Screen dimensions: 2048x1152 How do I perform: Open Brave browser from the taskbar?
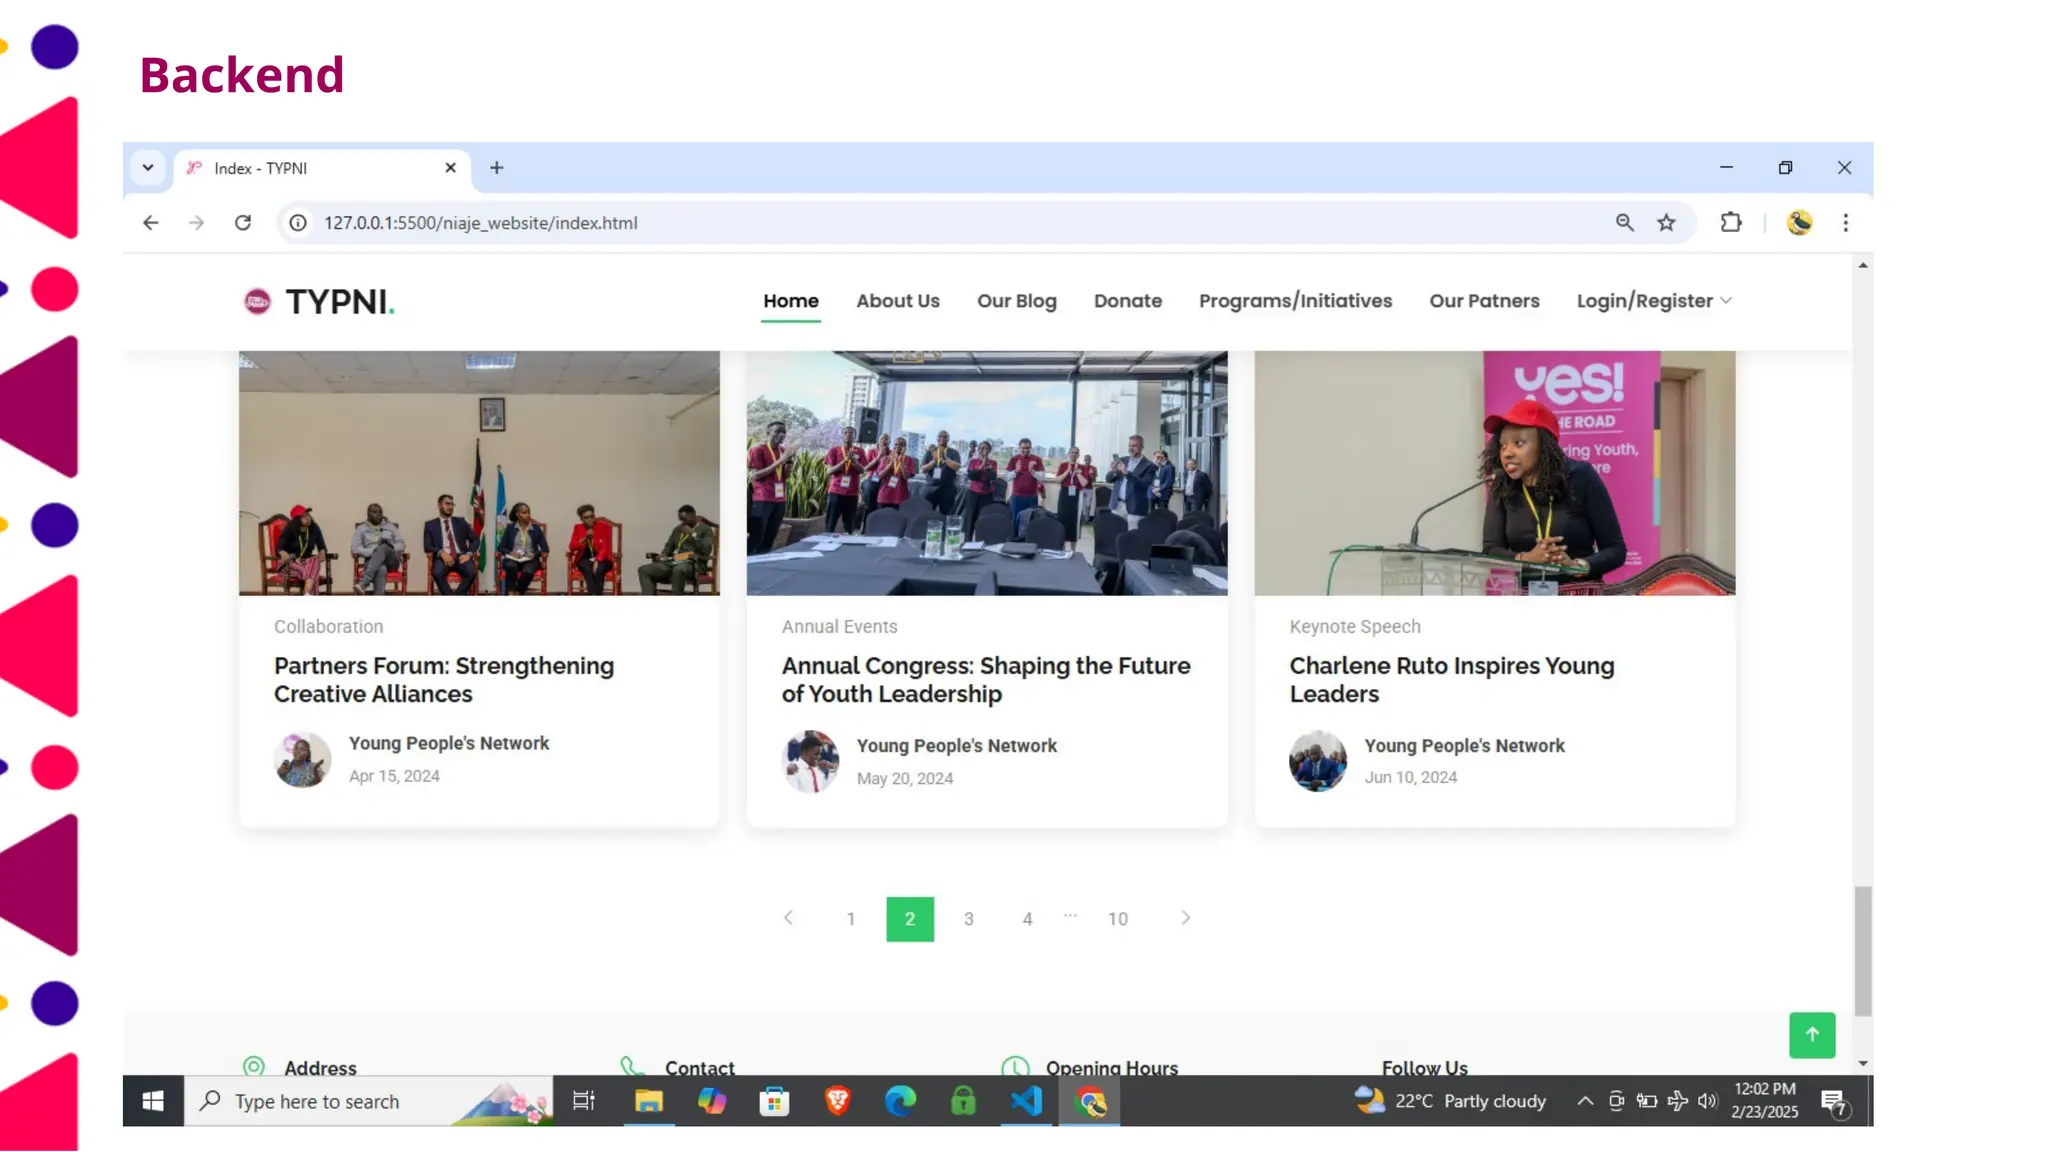click(838, 1101)
